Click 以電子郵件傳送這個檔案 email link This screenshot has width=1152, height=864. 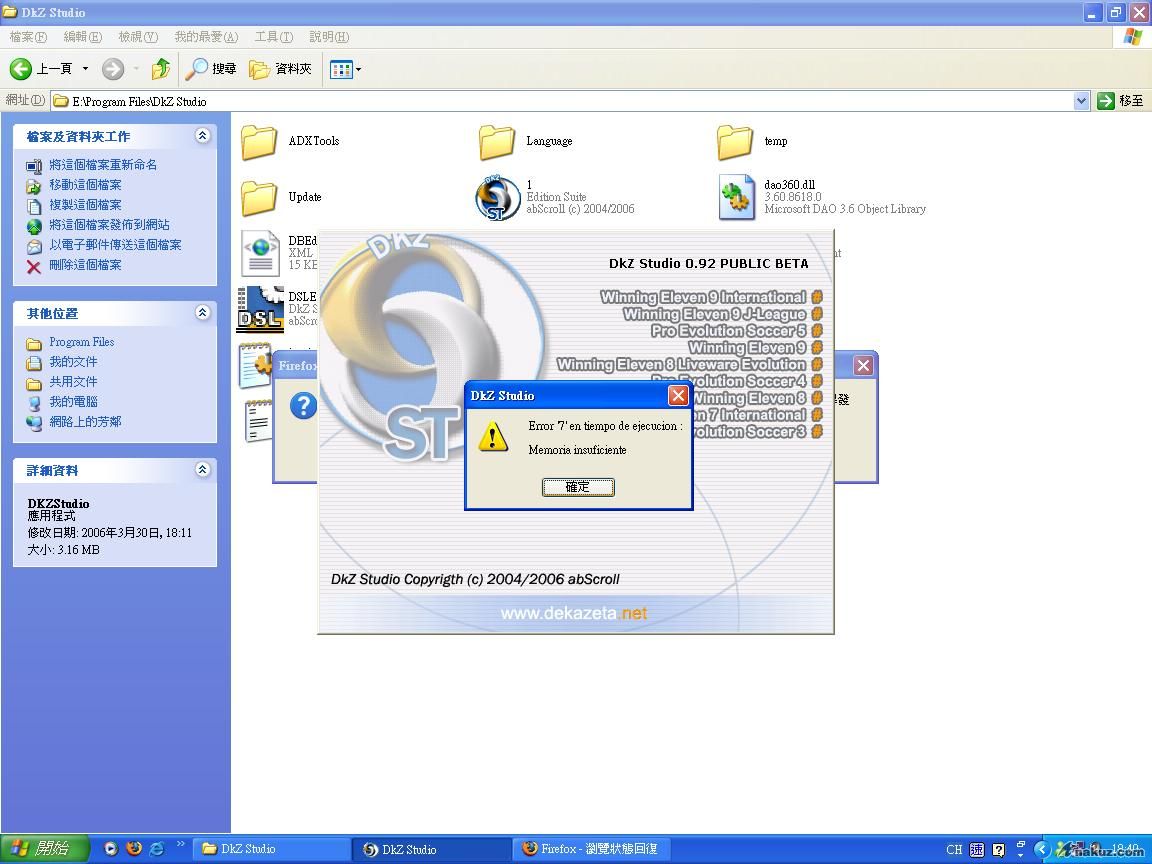[115, 245]
